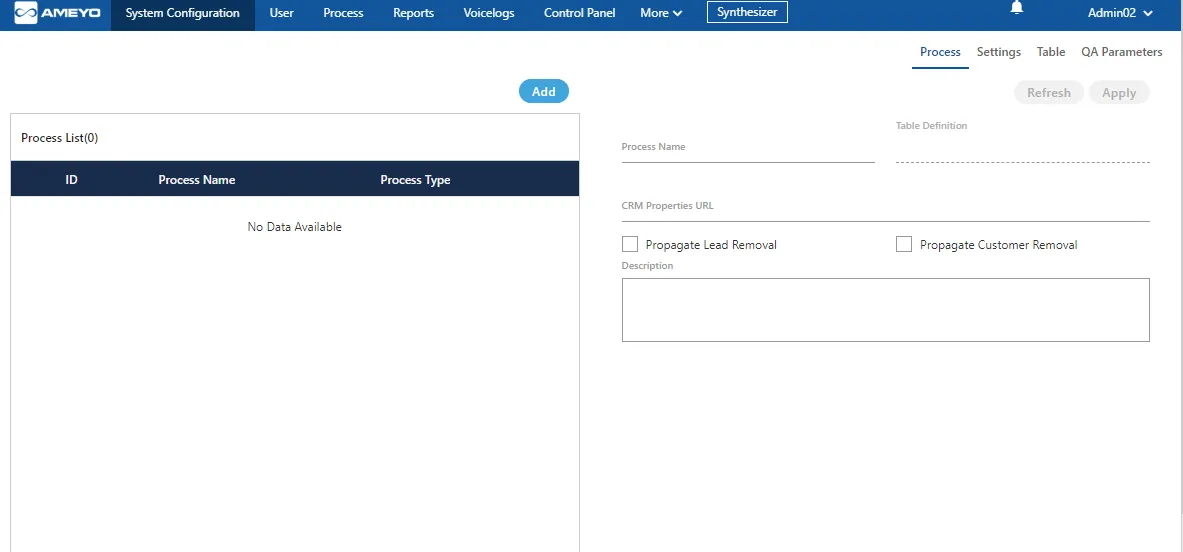Click the No Data Available text

click(295, 227)
